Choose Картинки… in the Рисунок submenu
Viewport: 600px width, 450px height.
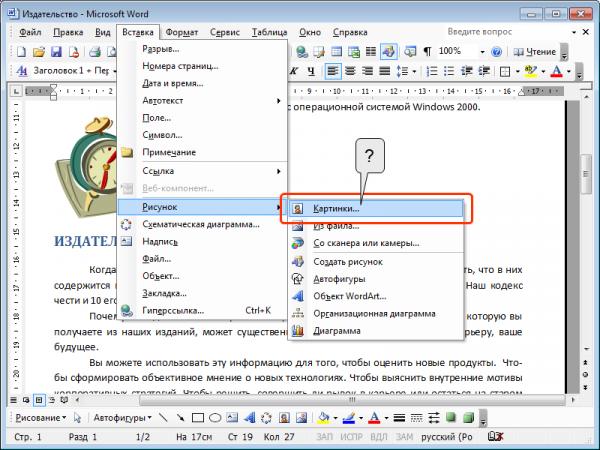point(376,209)
